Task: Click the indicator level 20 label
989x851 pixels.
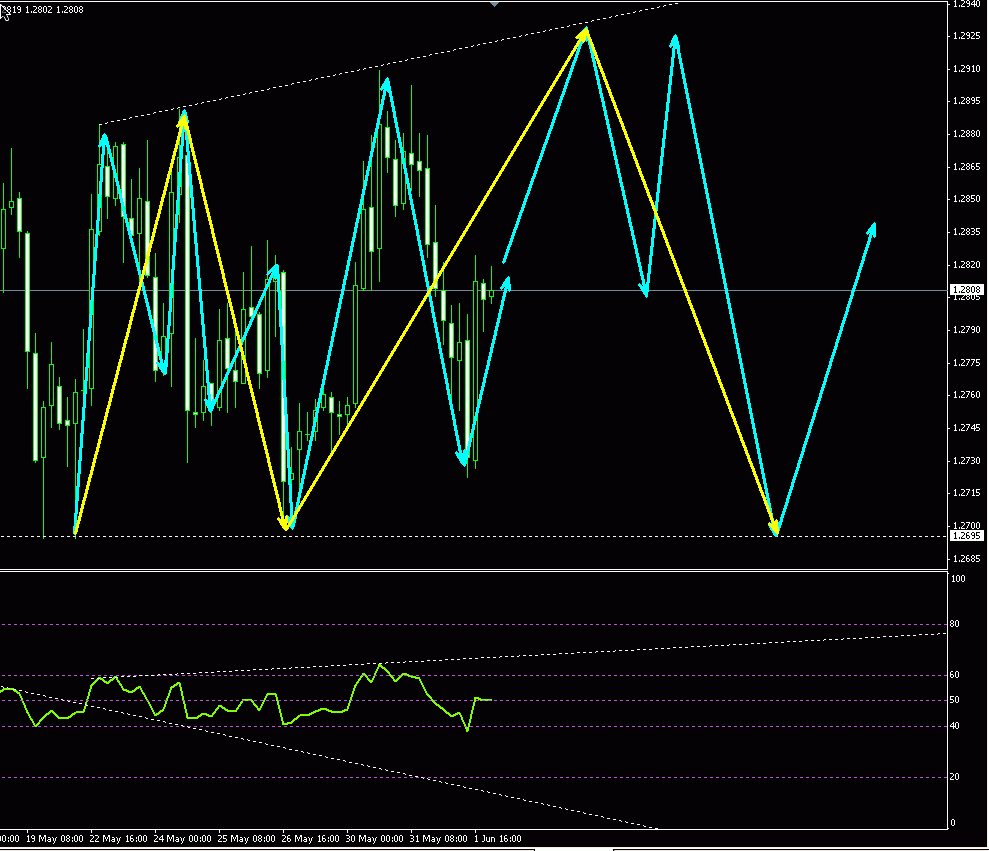Action: pyautogui.click(x=955, y=777)
